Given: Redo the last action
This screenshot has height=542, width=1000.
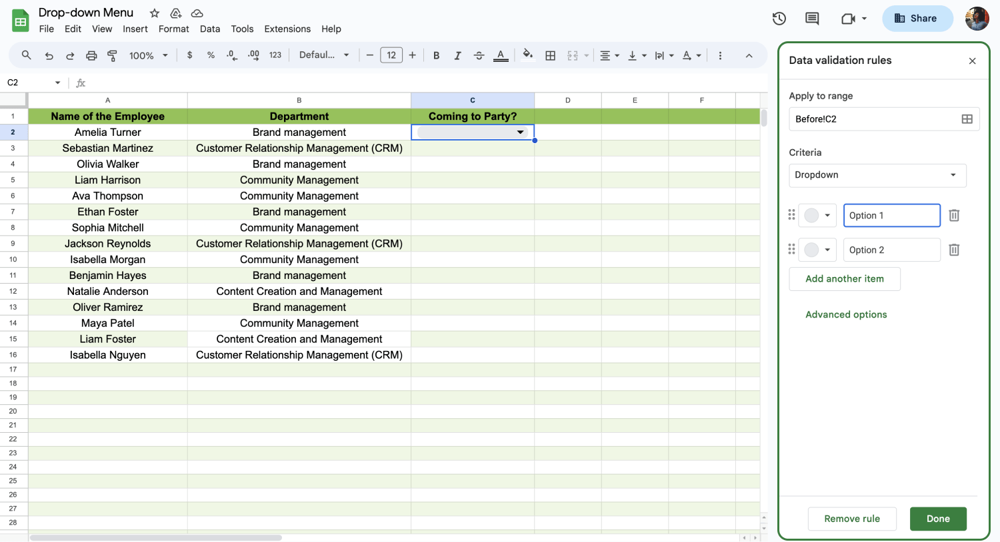Looking at the screenshot, I should point(70,55).
